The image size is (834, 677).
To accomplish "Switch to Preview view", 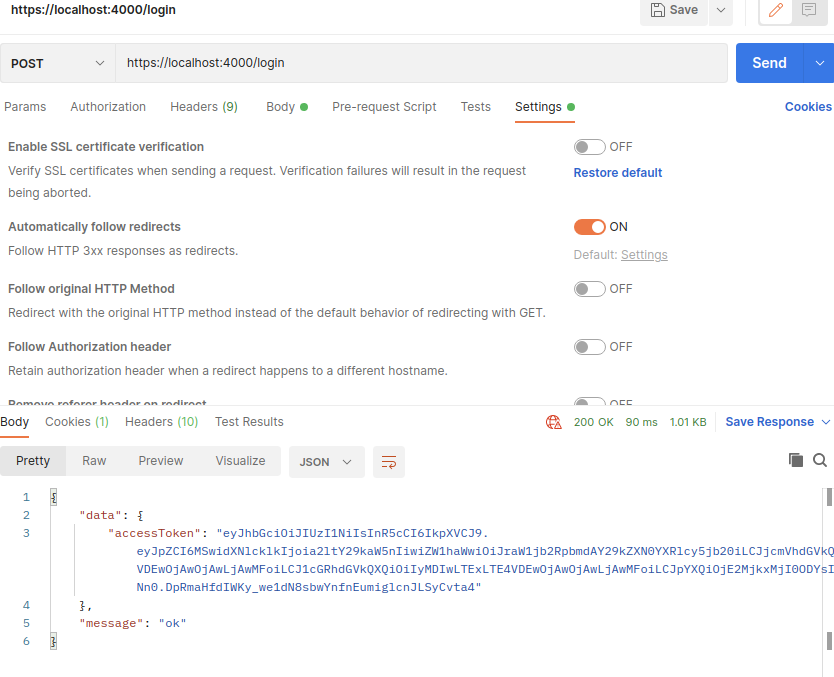I will pos(161,461).
